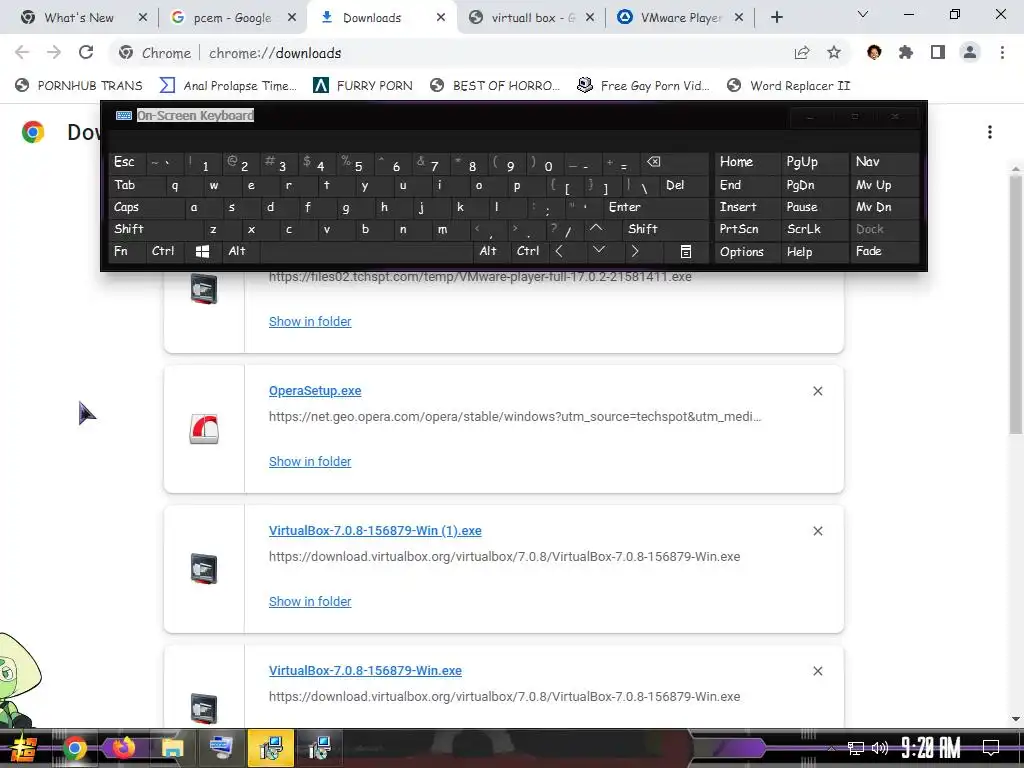Remove OperaSetup.exe from the list
Viewport: 1024px width, 768px height.
pyautogui.click(x=818, y=391)
